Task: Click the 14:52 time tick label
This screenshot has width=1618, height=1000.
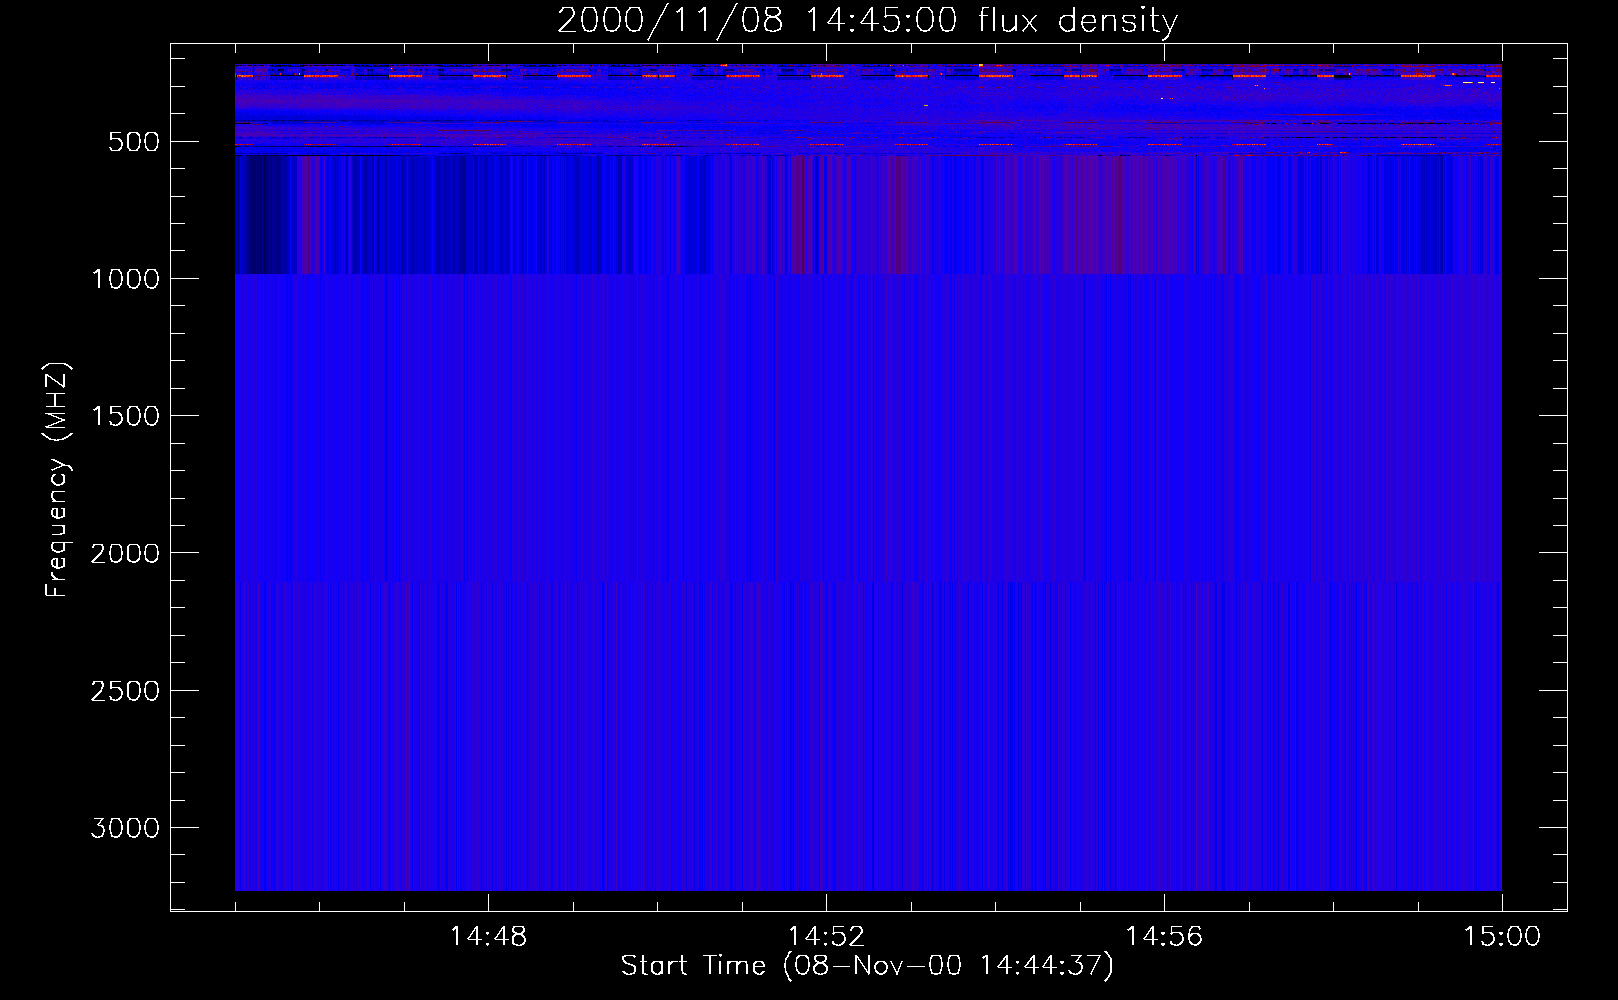Action: 826,937
